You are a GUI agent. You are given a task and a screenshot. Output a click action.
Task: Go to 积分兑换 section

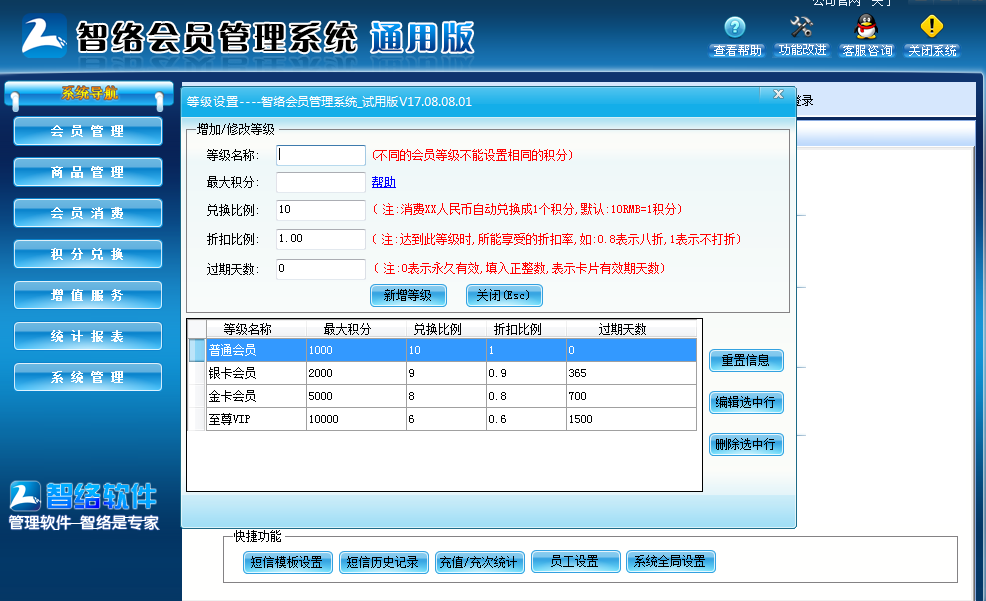click(88, 254)
